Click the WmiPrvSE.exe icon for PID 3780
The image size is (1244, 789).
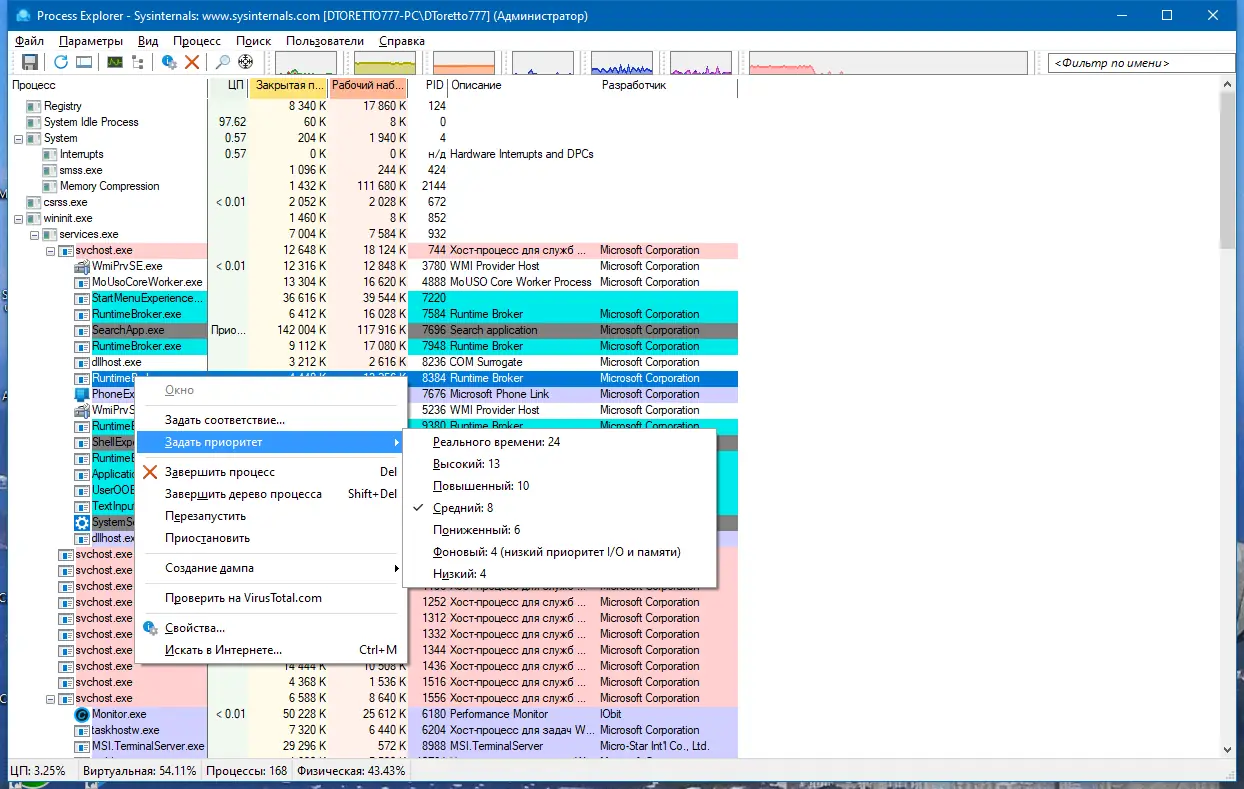(x=83, y=266)
